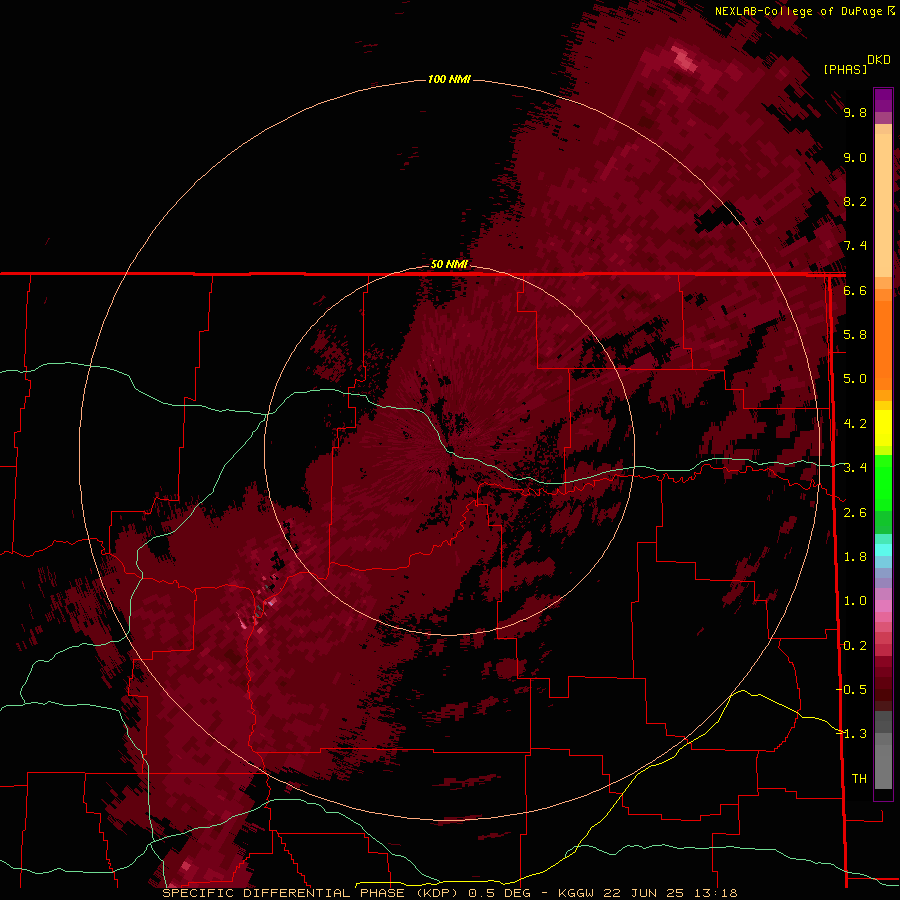Click the 5.8 value on the color scale
This screenshot has height=900, width=900.
pyautogui.click(x=855, y=334)
